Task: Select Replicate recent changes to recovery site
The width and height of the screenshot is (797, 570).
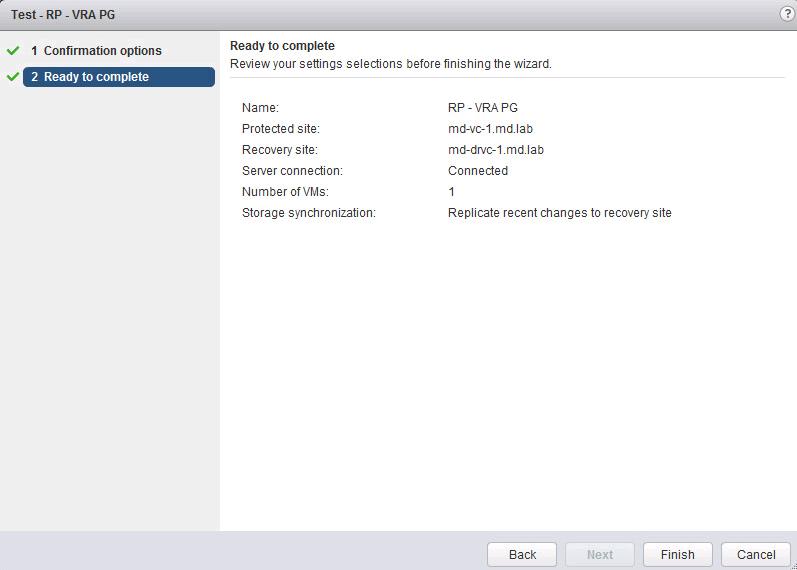Action: pos(560,213)
